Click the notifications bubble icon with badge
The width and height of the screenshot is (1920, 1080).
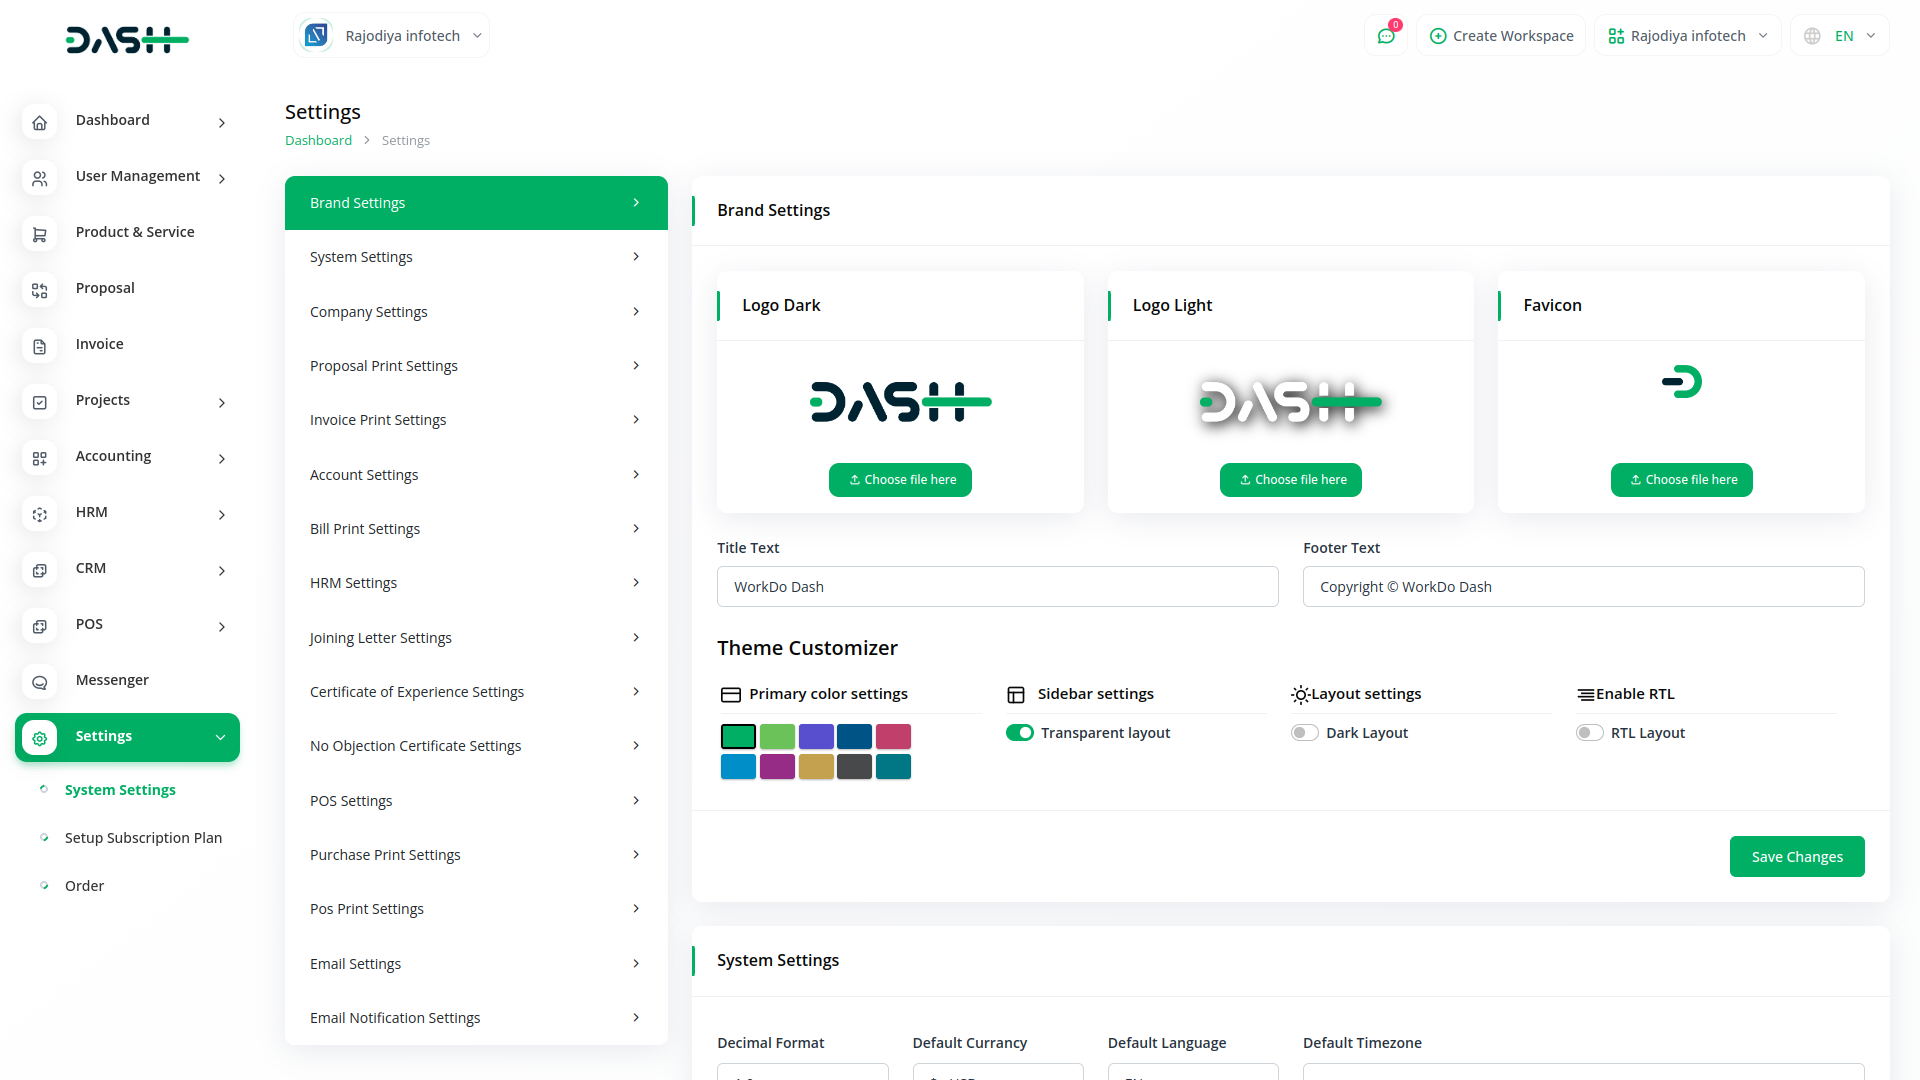pos(1385,35)
